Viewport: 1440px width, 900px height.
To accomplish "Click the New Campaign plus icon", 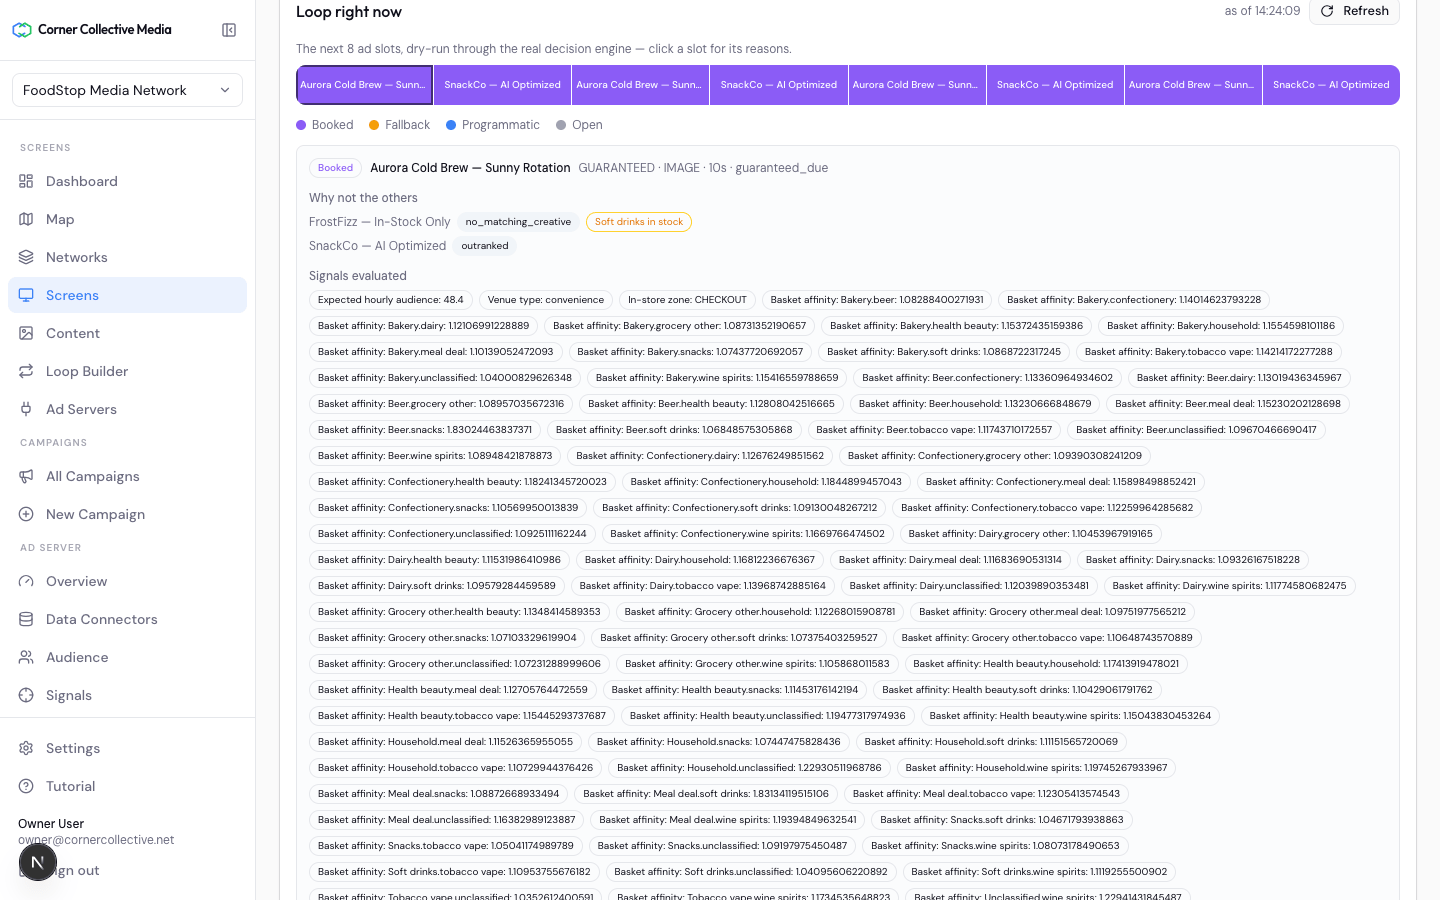I will (x=26, y=514).
